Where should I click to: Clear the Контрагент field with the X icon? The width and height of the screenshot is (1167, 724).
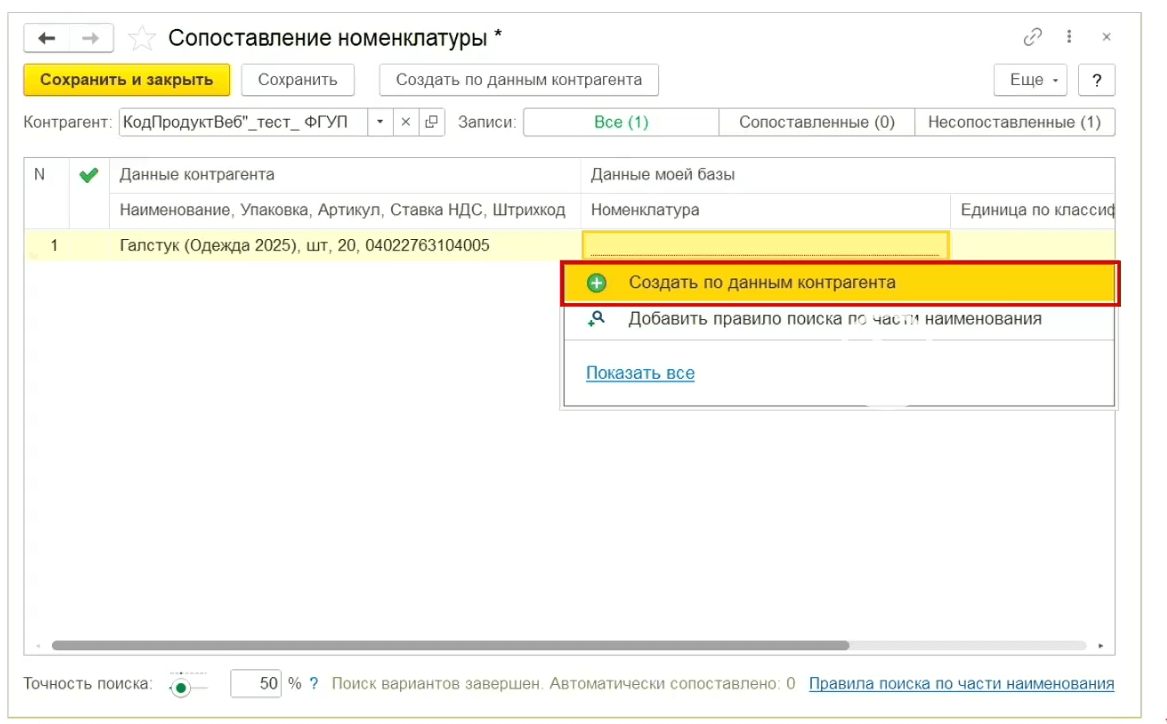[x=406, y=122]
